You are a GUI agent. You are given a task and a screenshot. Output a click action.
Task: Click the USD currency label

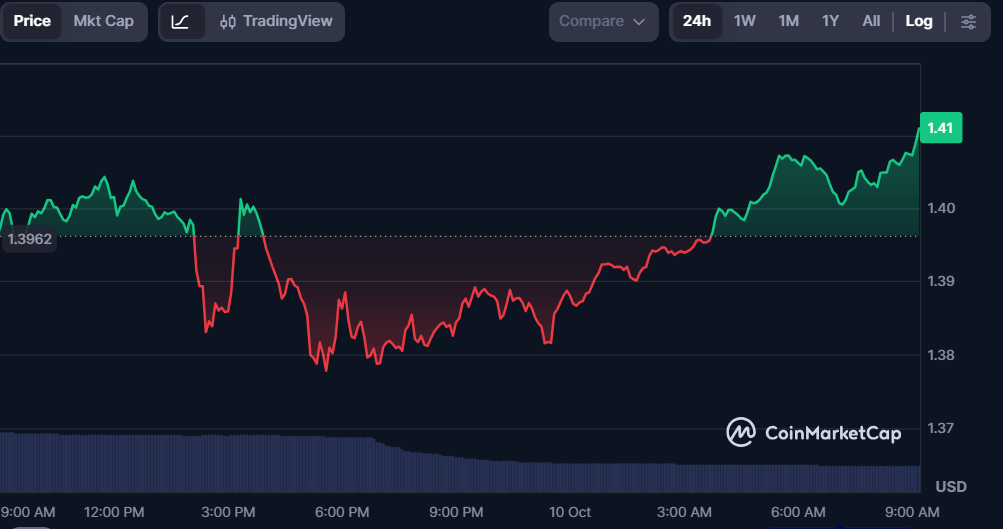pos(951,487)
